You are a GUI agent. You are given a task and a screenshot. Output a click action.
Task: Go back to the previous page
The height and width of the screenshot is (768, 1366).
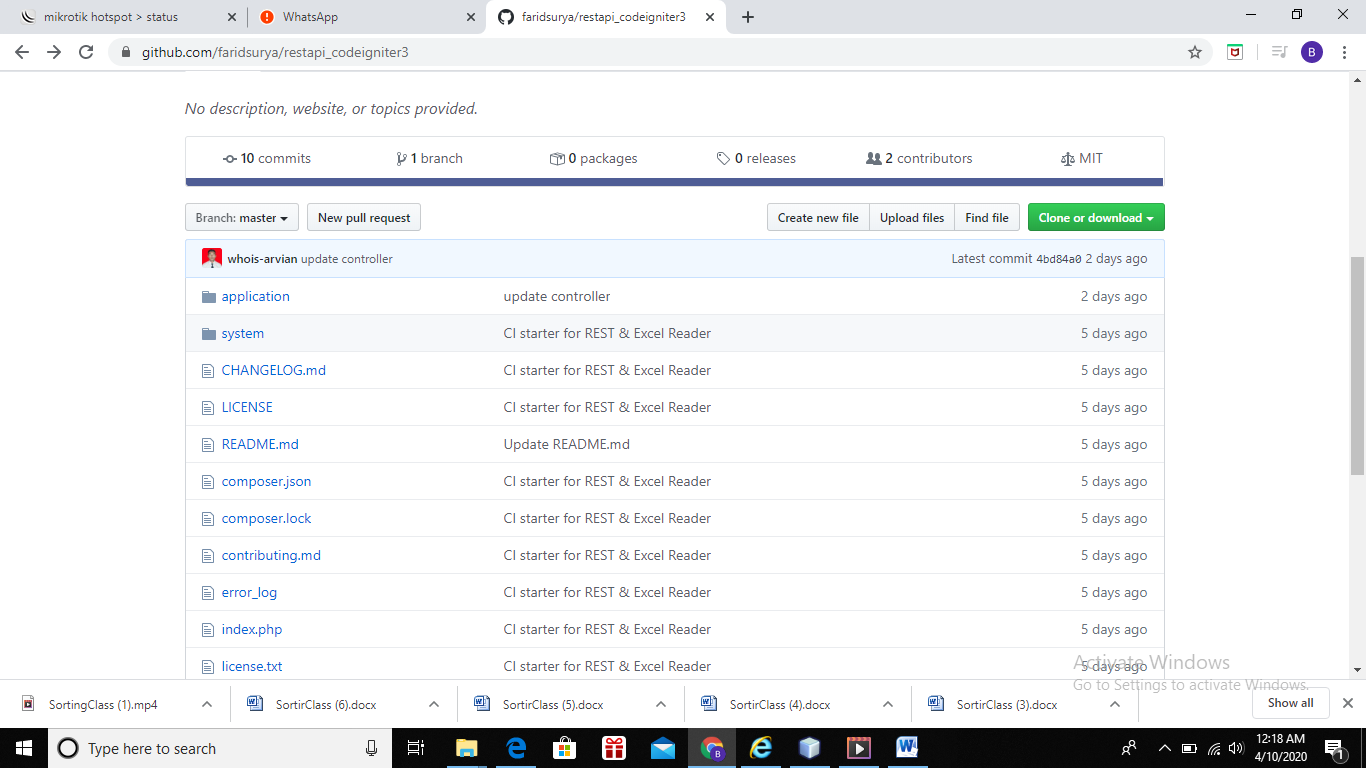[22, 52]
